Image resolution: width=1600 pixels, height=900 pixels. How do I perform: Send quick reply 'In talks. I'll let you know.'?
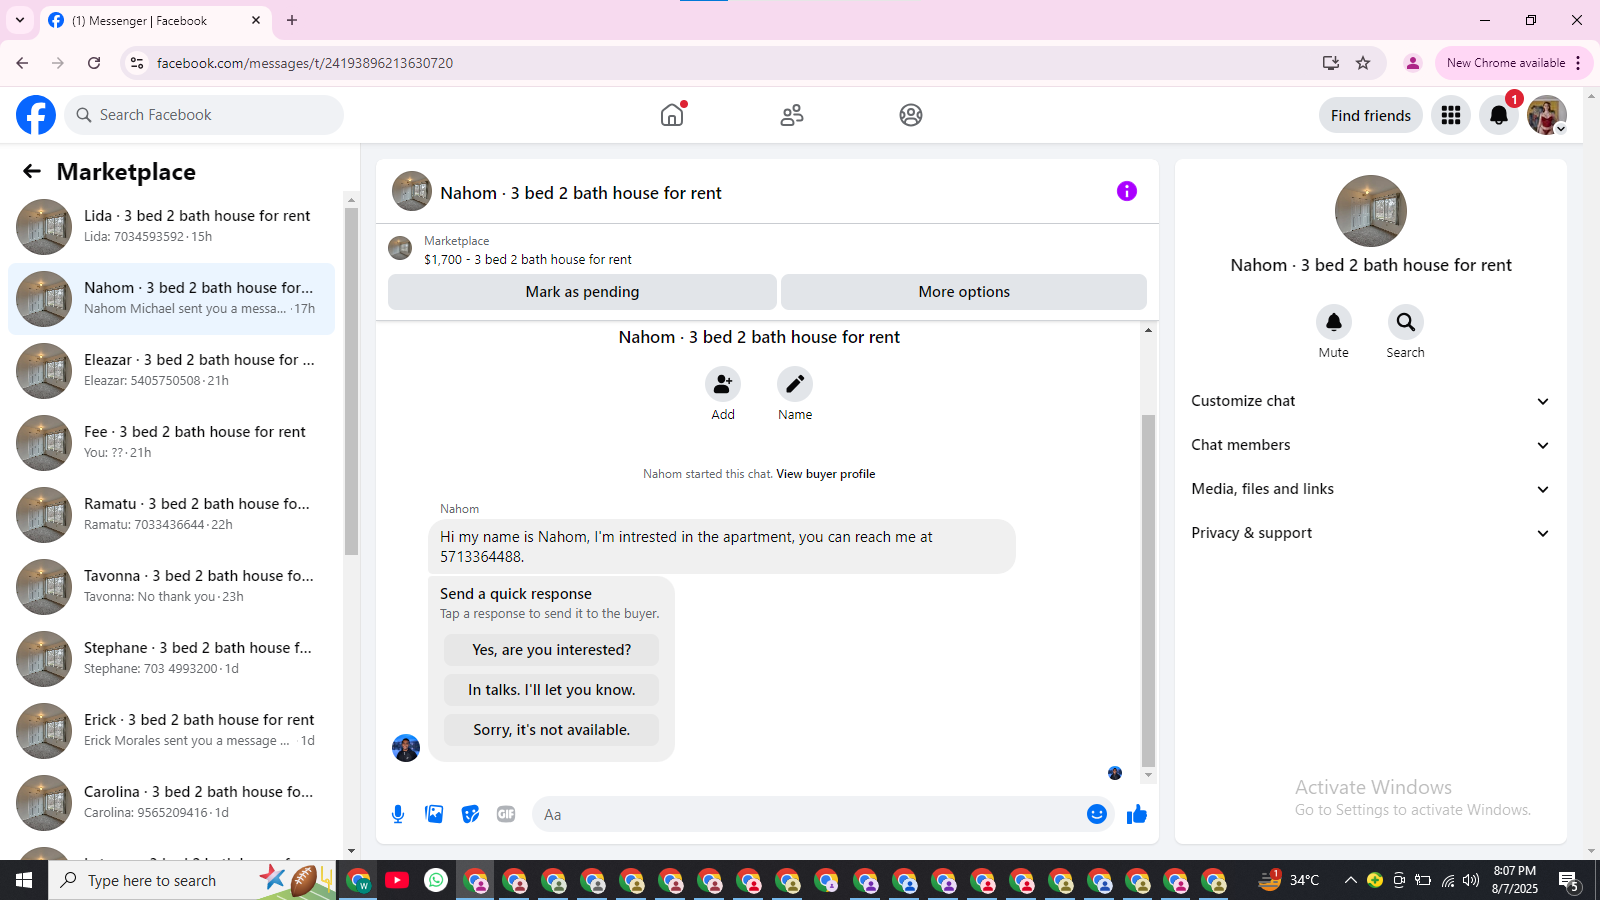tap(552, 690)
